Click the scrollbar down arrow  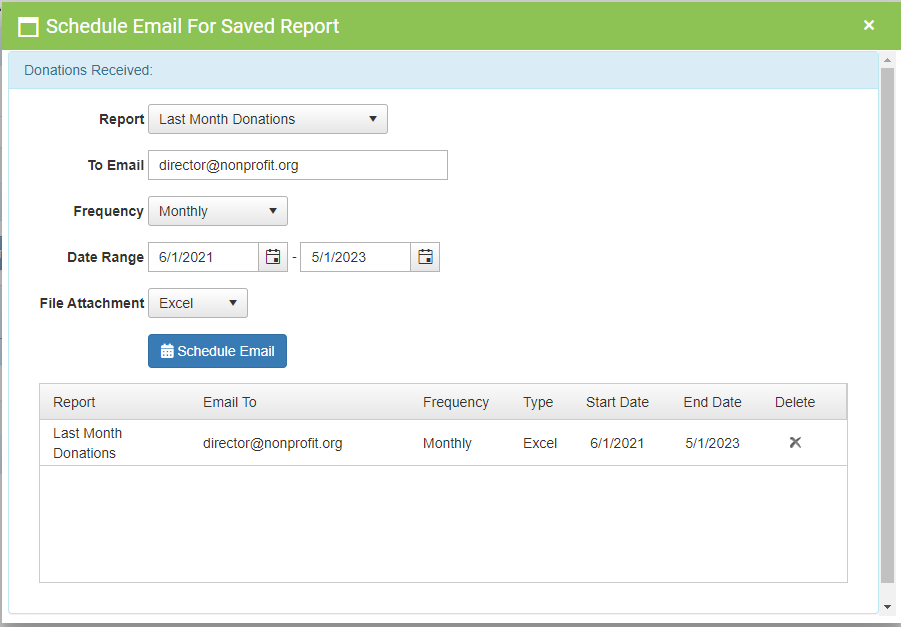887,606
